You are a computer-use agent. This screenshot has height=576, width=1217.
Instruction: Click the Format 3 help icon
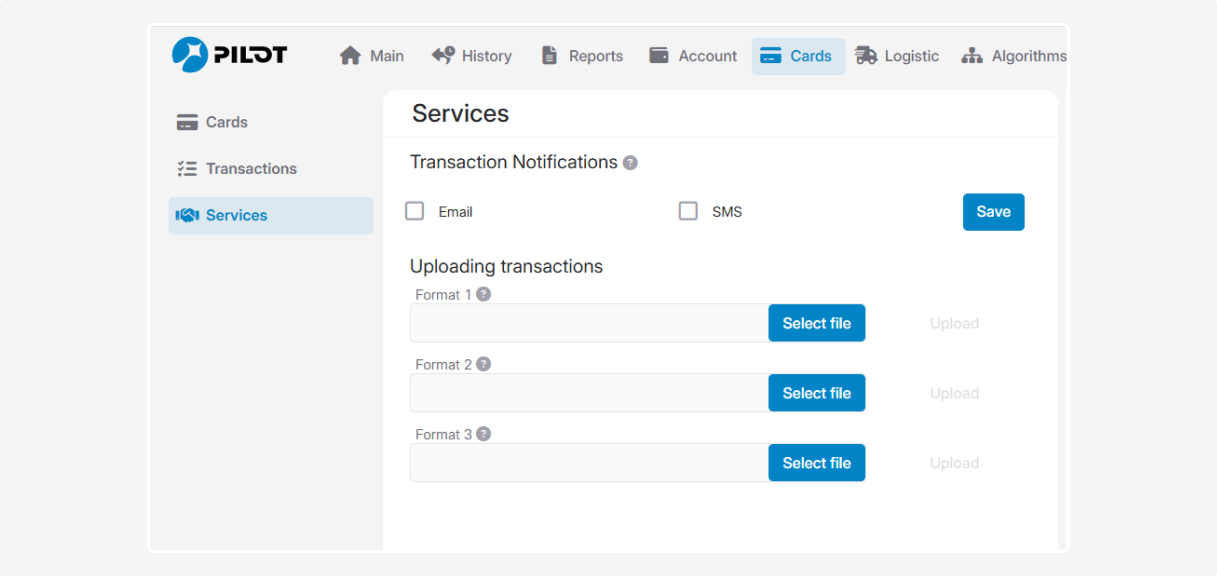point(484,434)
